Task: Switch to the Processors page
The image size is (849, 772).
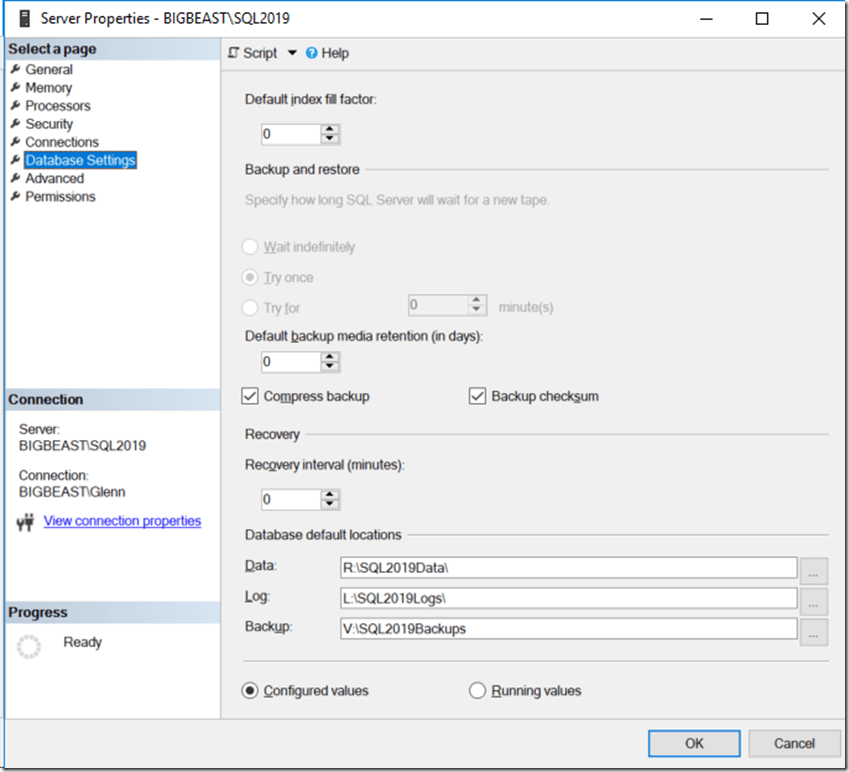Action: tap(58, 106)
